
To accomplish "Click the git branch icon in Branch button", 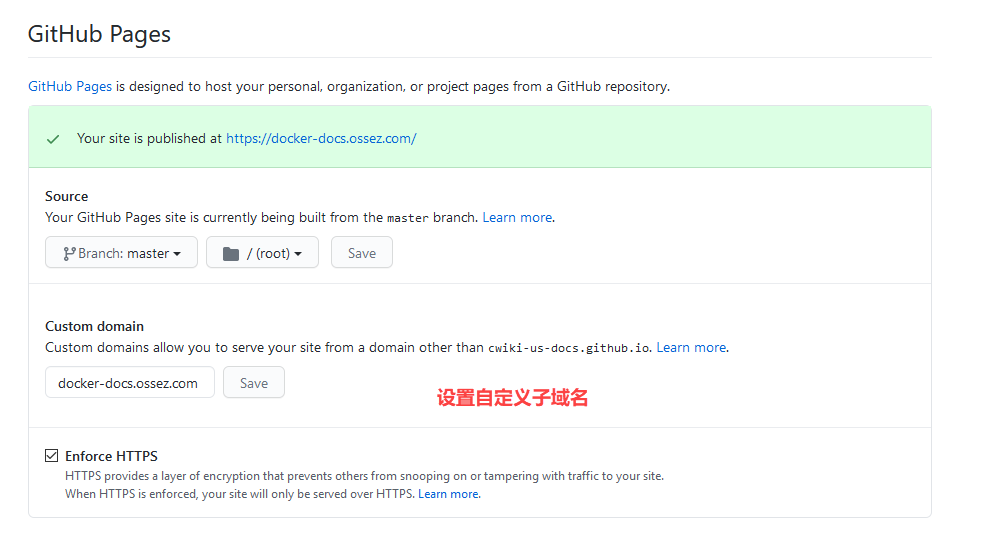I will (x=69, y=254).
